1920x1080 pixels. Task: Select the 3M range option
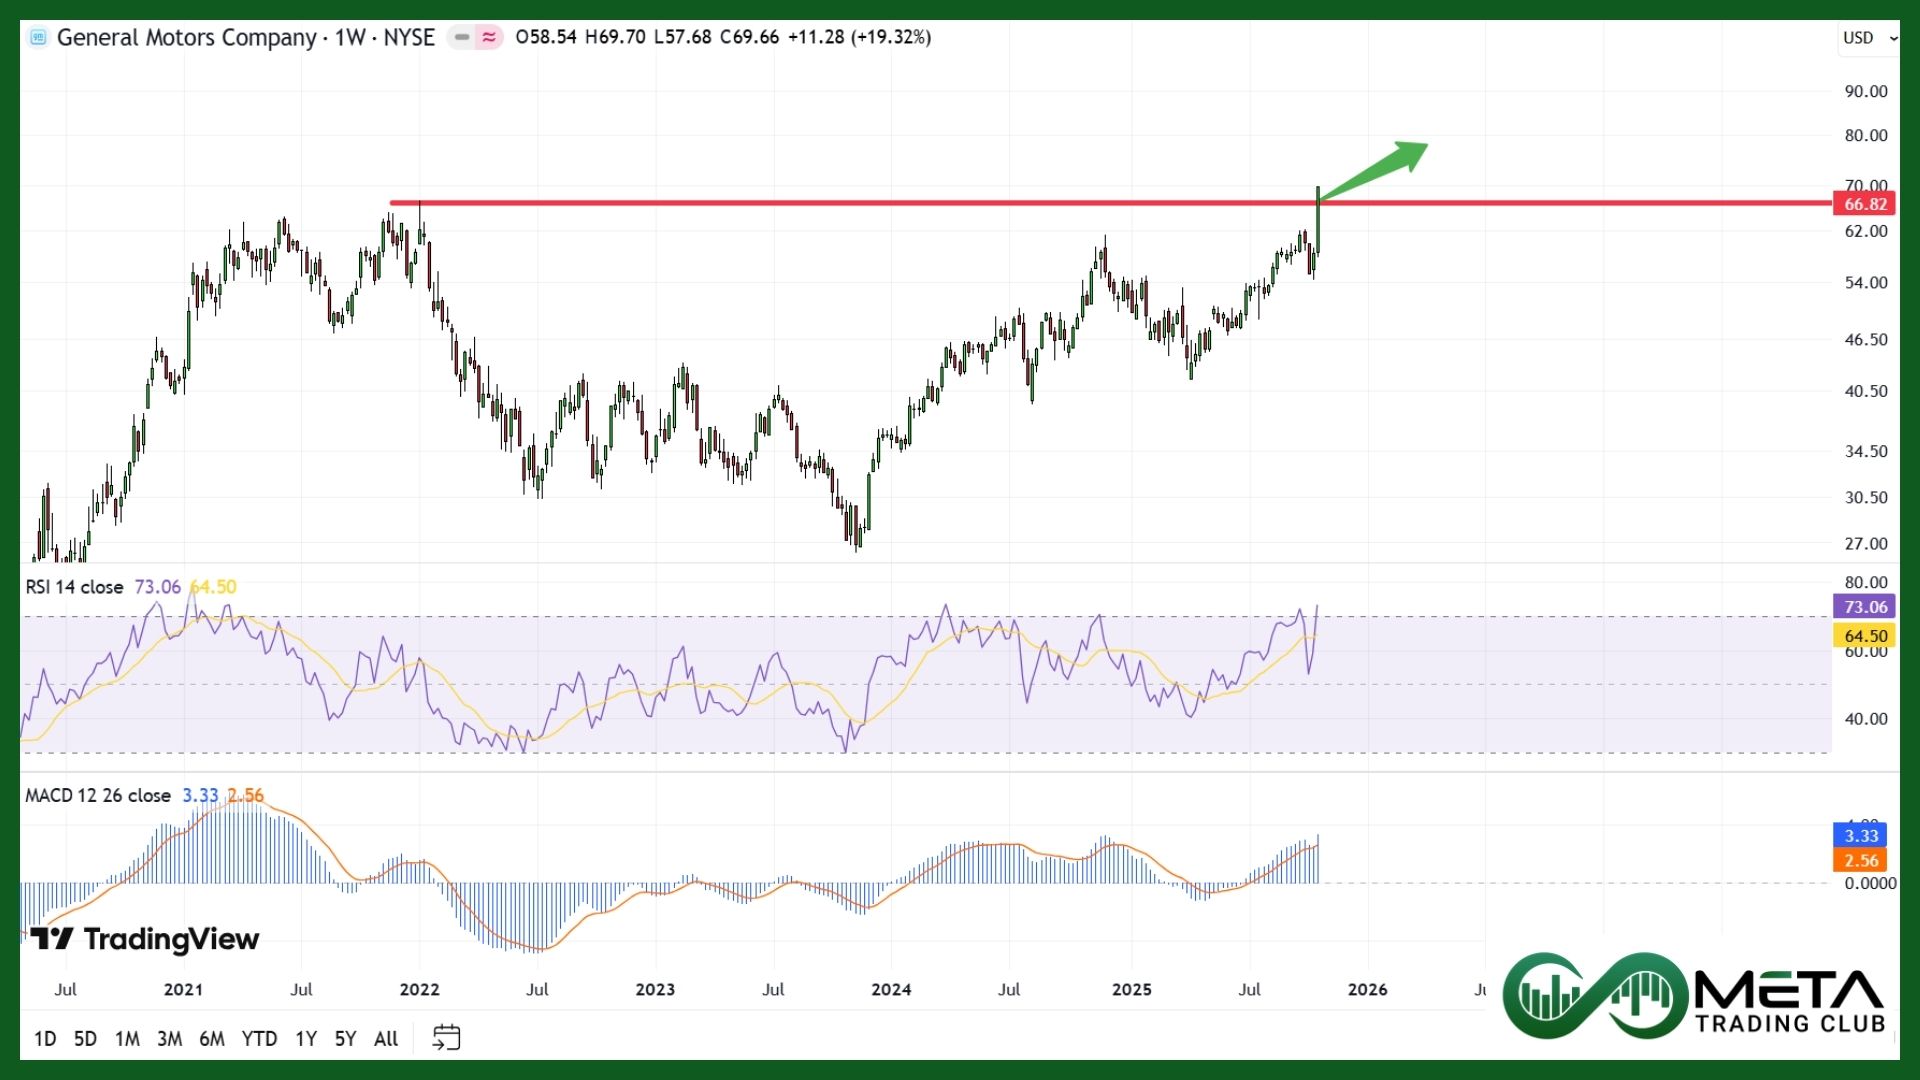point(170,1039)
